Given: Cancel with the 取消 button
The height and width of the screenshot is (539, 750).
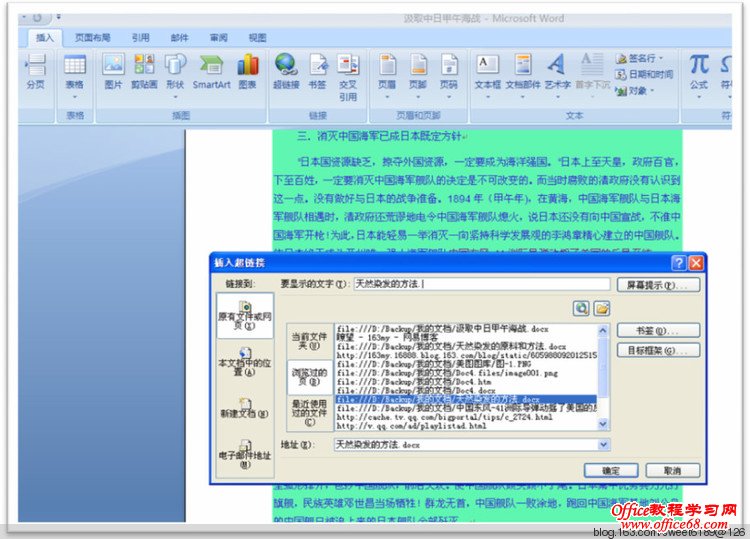Looking at the screenshot, I should [x=673, y=471].
